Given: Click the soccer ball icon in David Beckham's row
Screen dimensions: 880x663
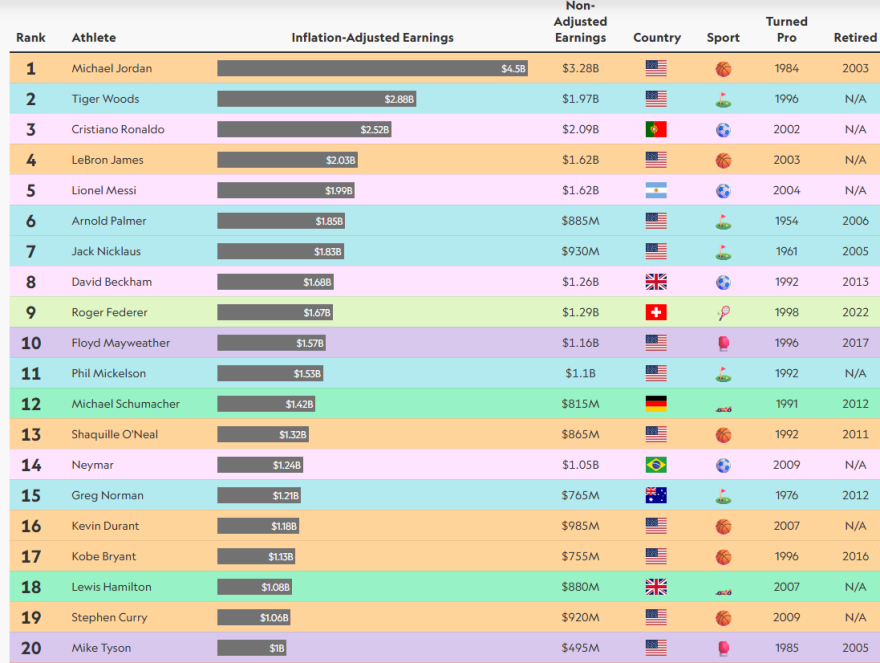Looking at the screenshot, I should 723,283.
